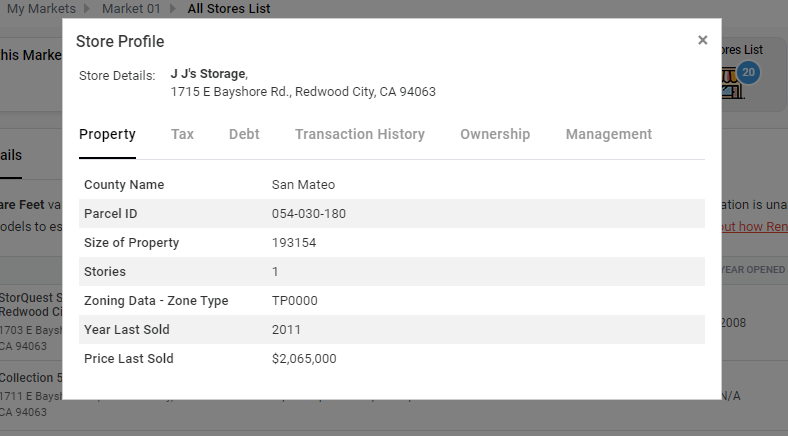Viewport: 788px width, 436px height.
Task: Open the Management tab
Action: pos(609,134)
